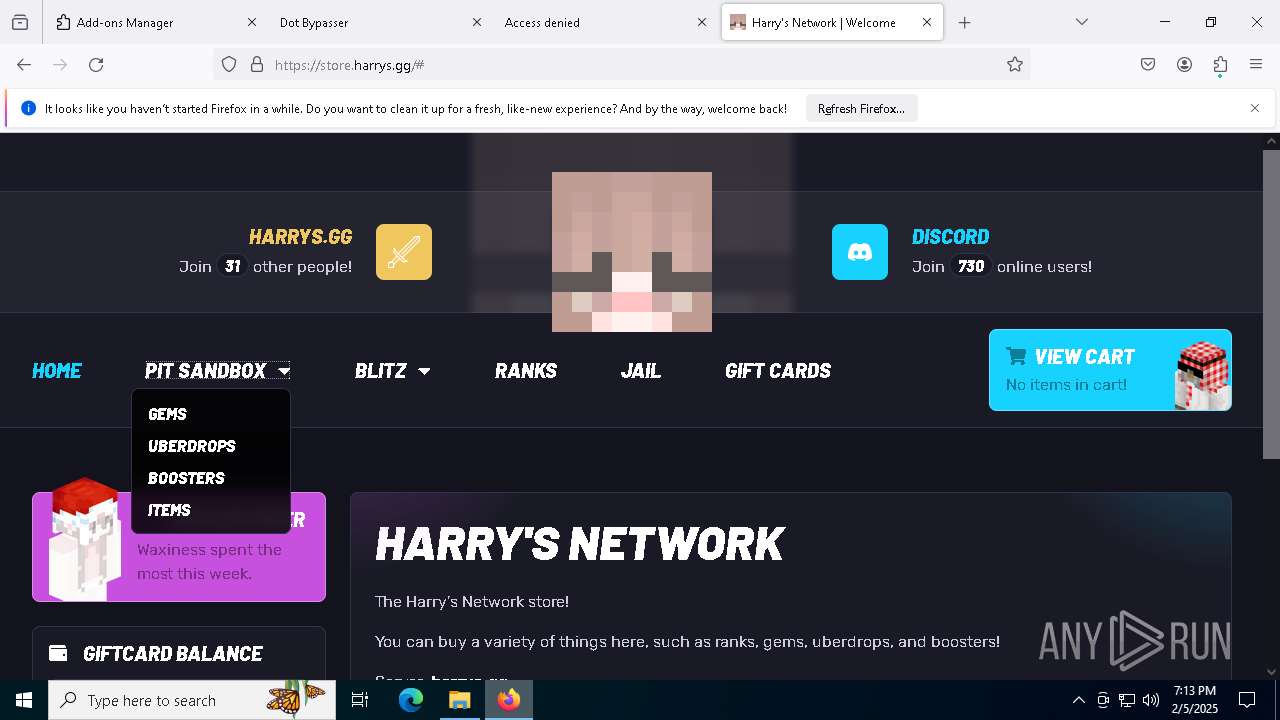Select Boosters from the Pit Sandbox menu

tap(186, 478)
